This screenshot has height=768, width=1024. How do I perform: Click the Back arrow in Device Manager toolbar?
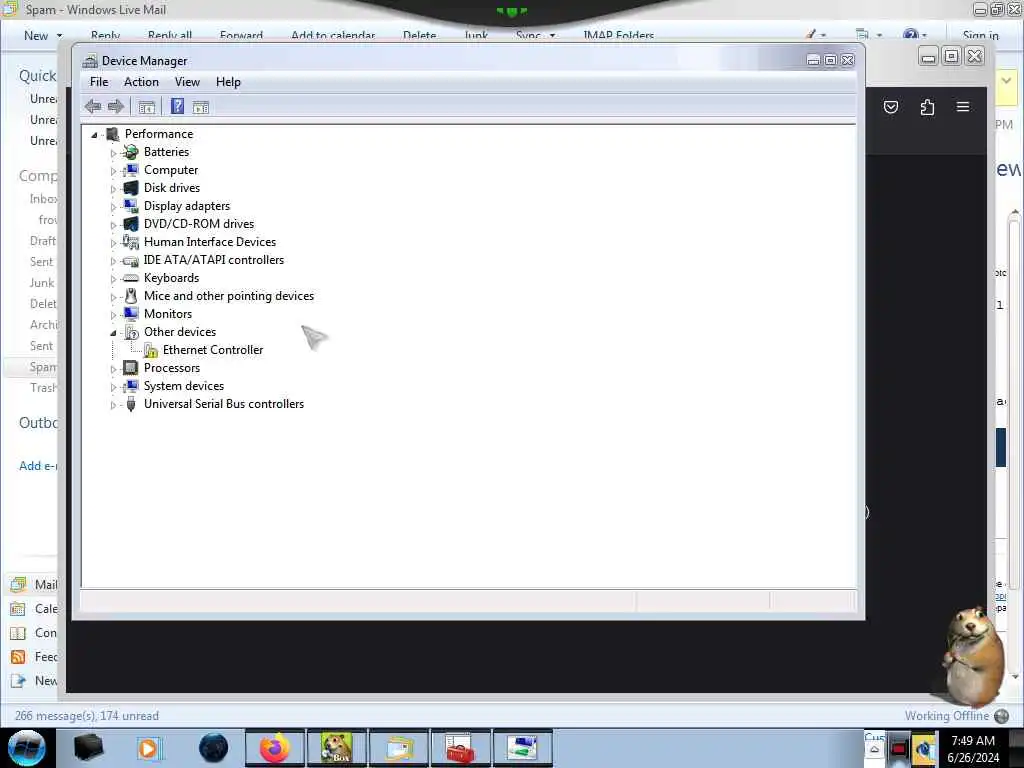pyautogui.click(x=93, y=106)
